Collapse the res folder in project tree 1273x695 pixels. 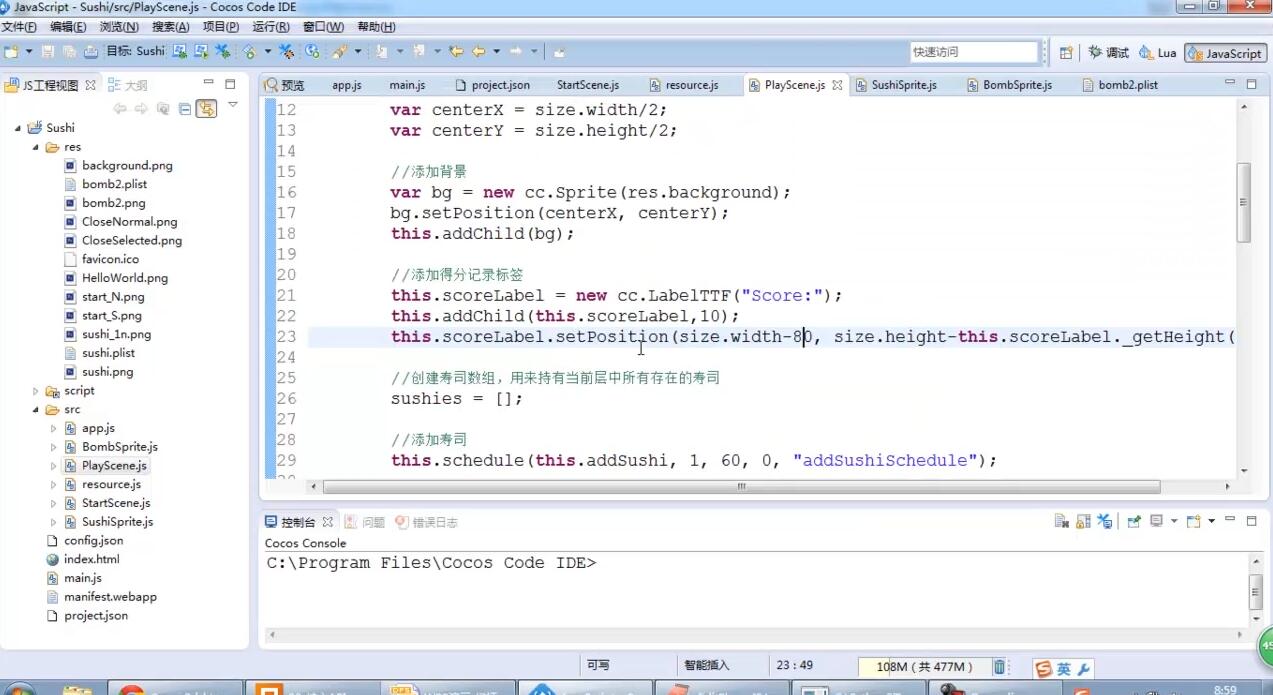37,147
